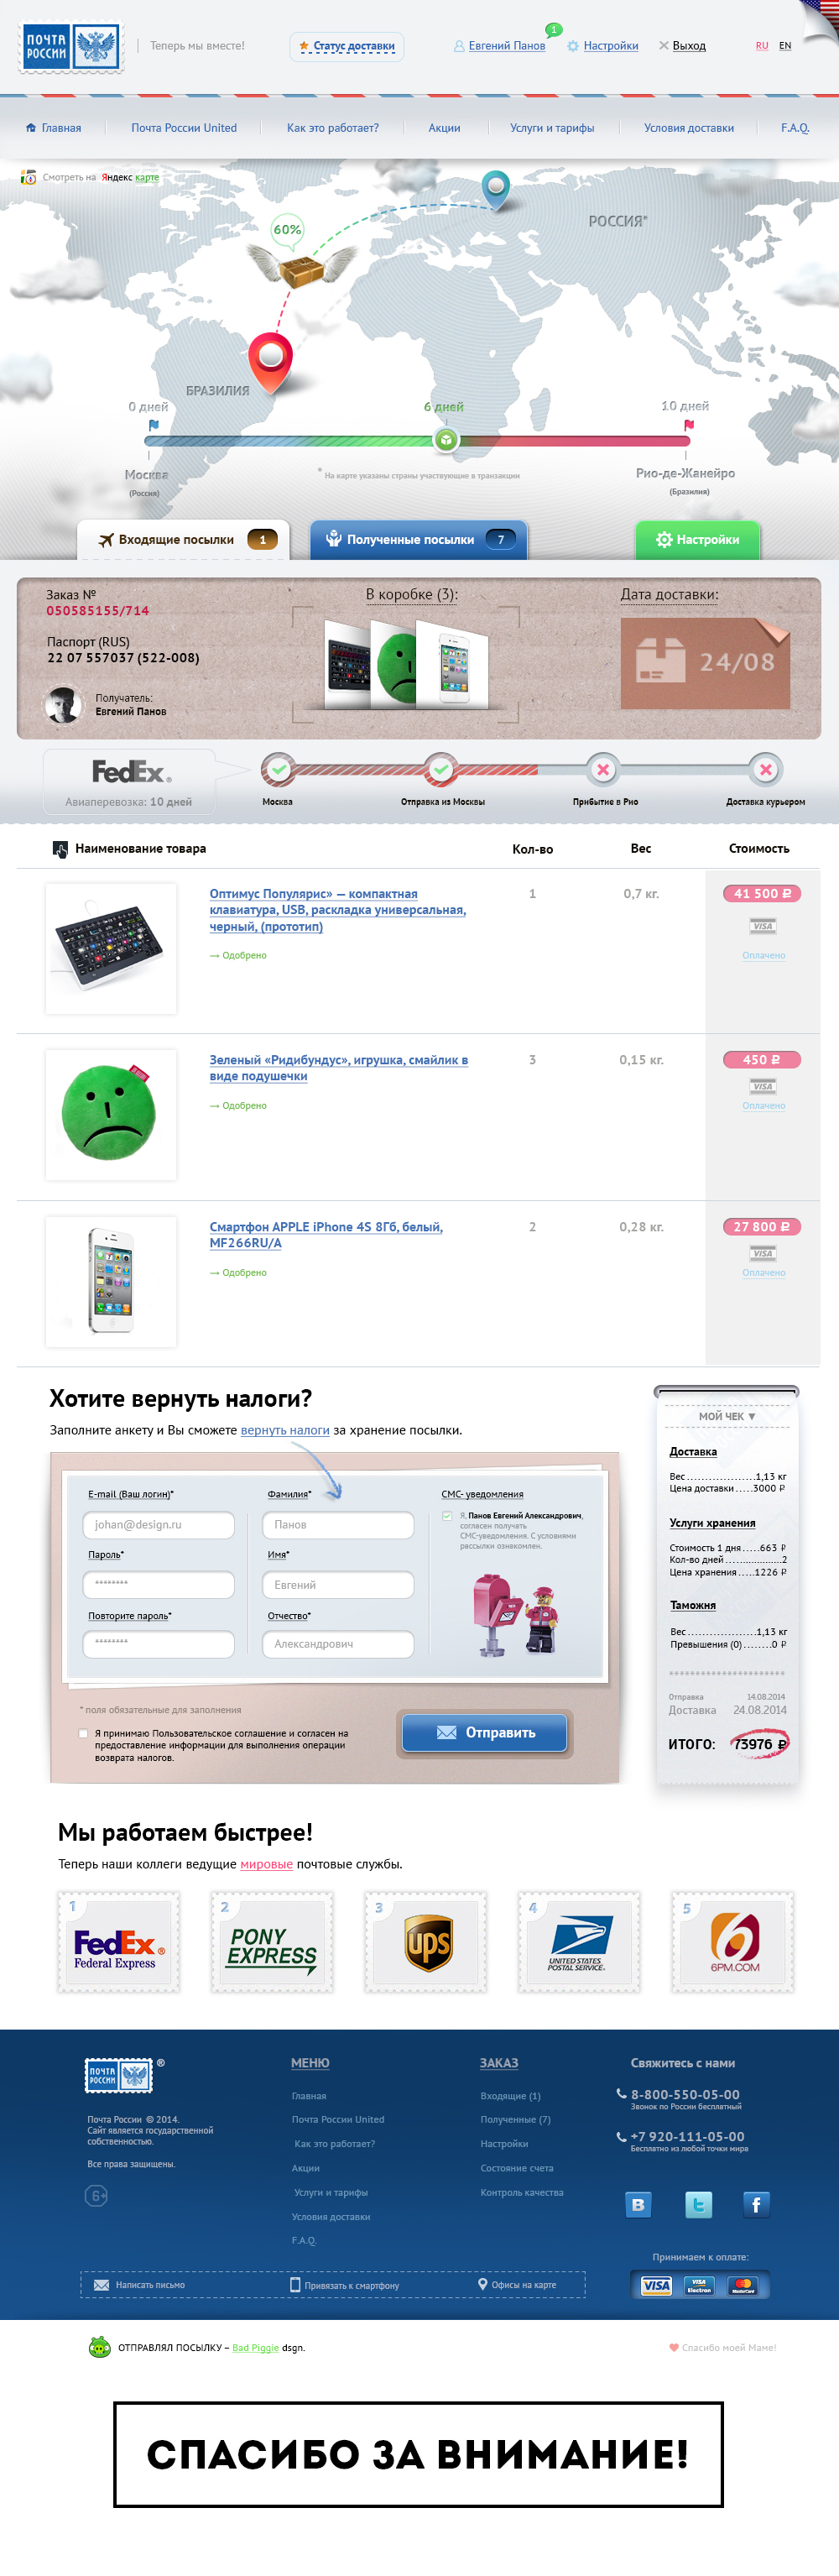Expand the МОЙ ЧЕК receipt dropdown
This screenshot has height=2576, width=839.
click(x=727, y=1416)
